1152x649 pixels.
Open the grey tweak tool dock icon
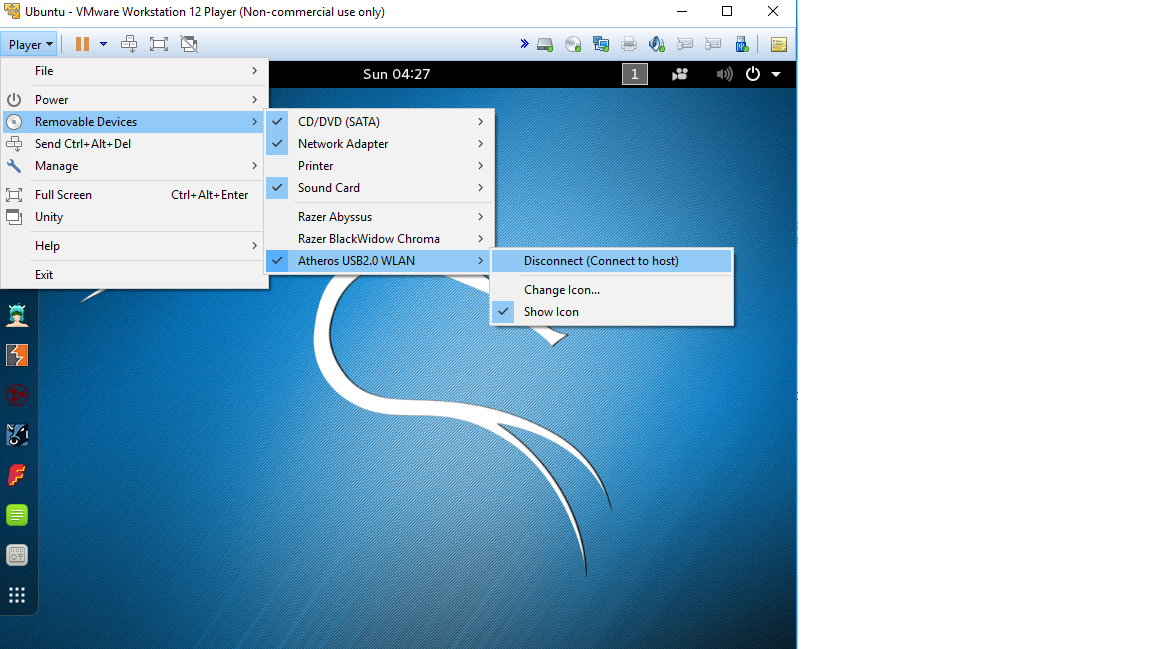(17, 555)
